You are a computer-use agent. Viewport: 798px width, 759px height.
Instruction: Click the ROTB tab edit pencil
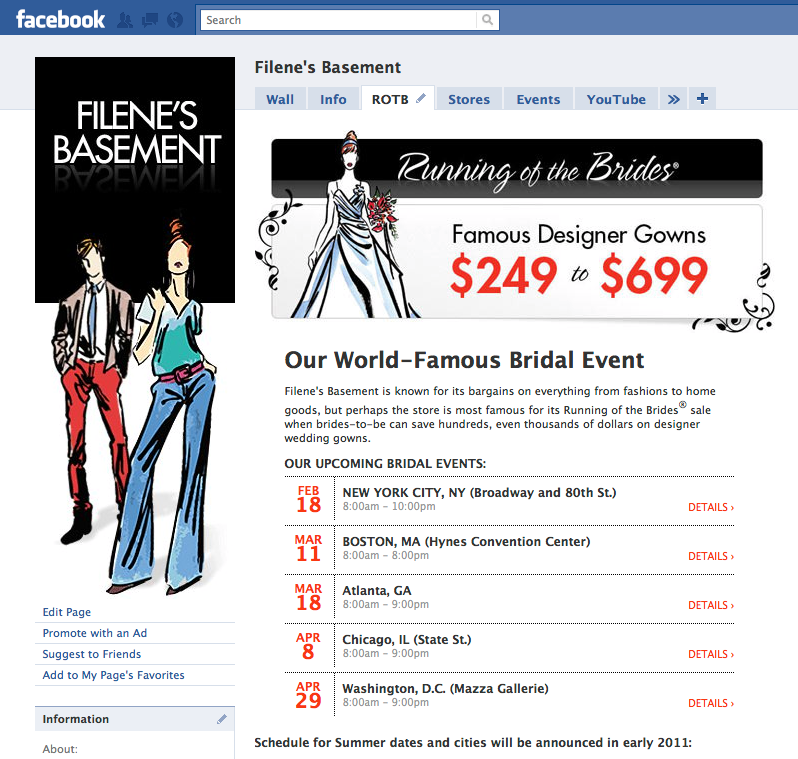pyautogui.click(x=420, y=99)
